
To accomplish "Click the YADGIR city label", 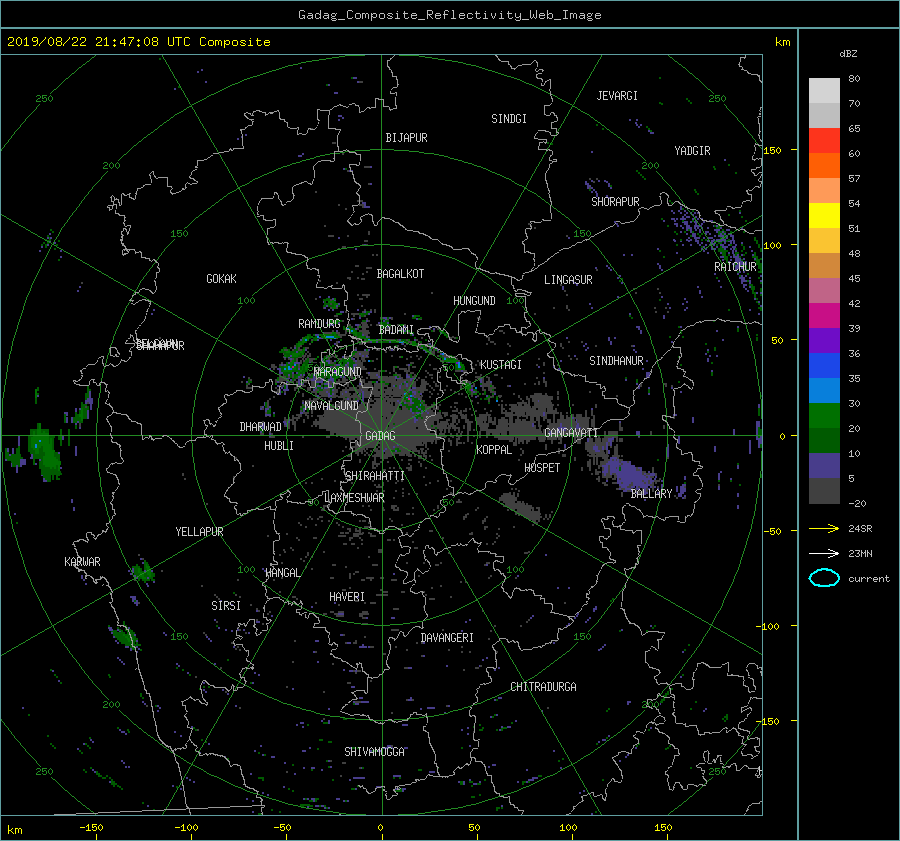I will (692, 150).
